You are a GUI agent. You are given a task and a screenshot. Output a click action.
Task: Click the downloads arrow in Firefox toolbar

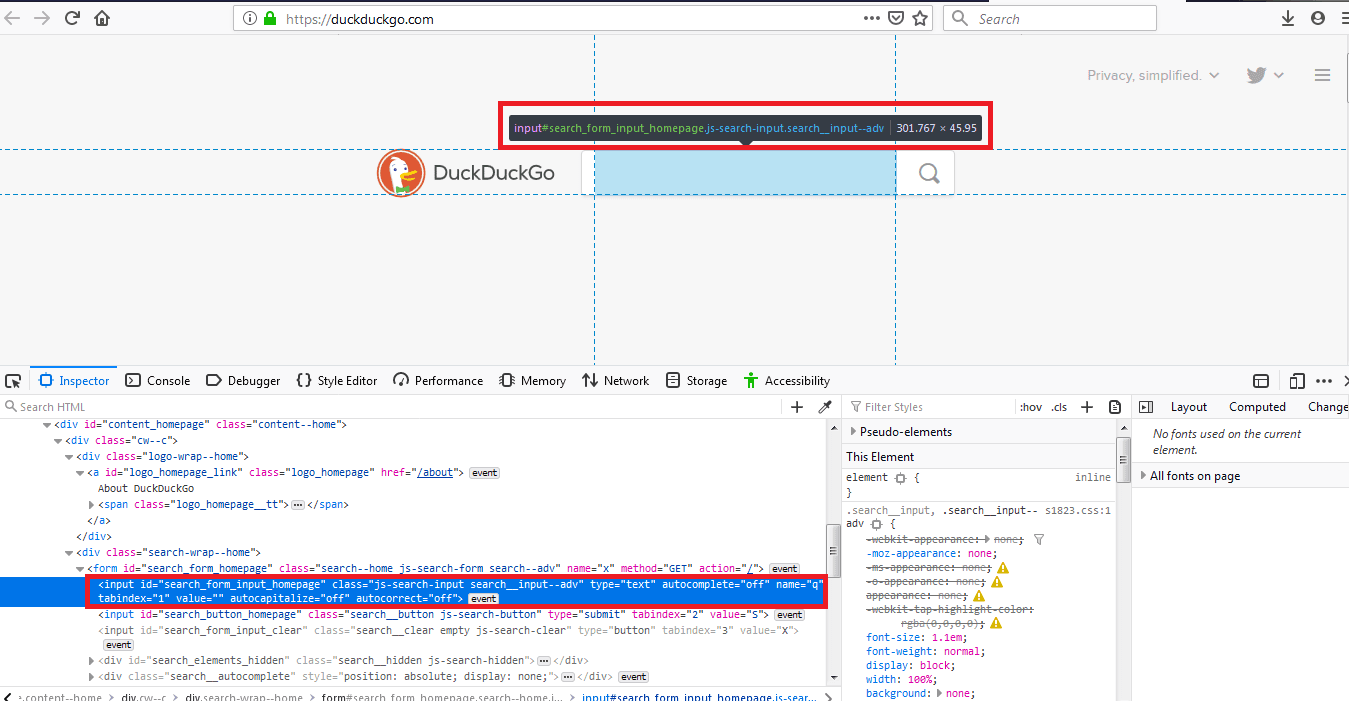(x=1288, y=17)
